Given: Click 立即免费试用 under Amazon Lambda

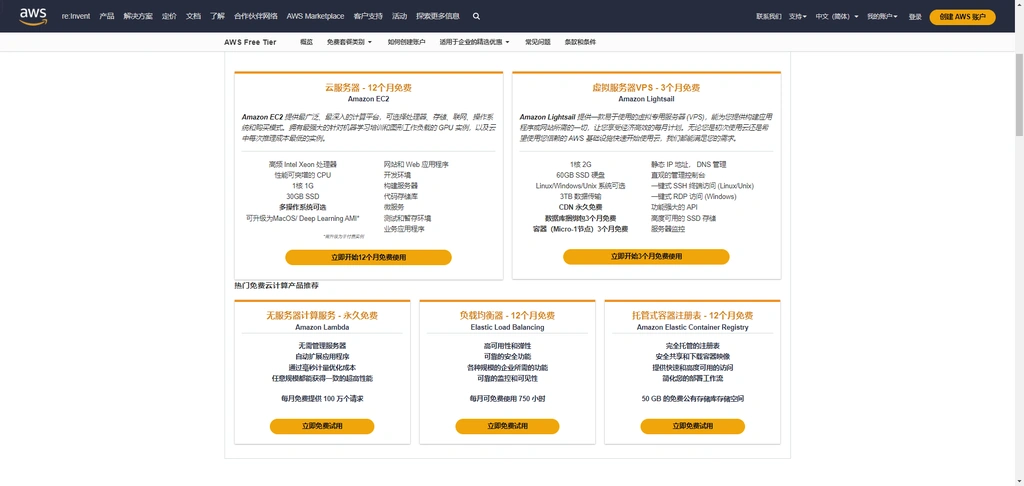Looking at the screenshot, I should click(x=322, y=426).
